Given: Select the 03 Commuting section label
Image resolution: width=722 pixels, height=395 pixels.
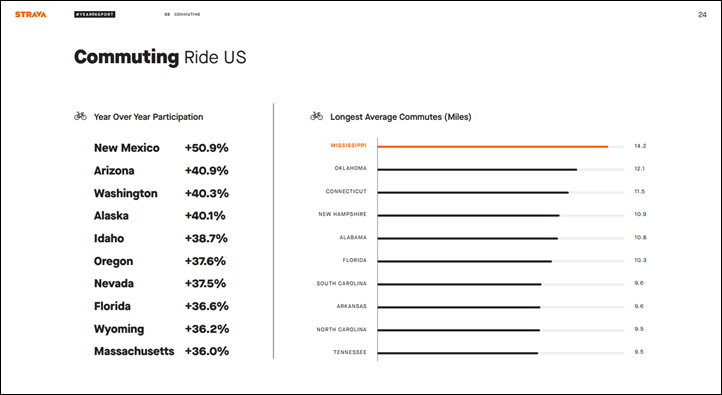Looking at the screenshot, I should [x=182, y=14].
